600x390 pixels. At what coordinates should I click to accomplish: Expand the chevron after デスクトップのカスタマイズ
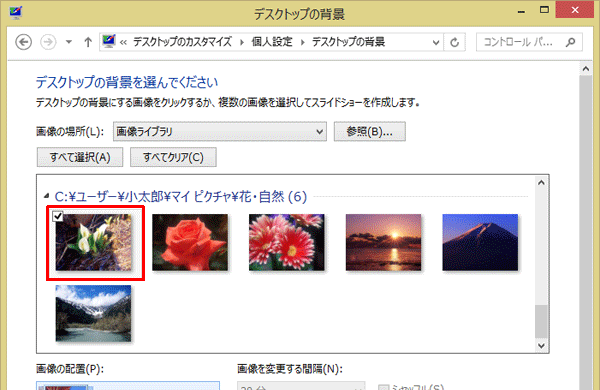242,42
